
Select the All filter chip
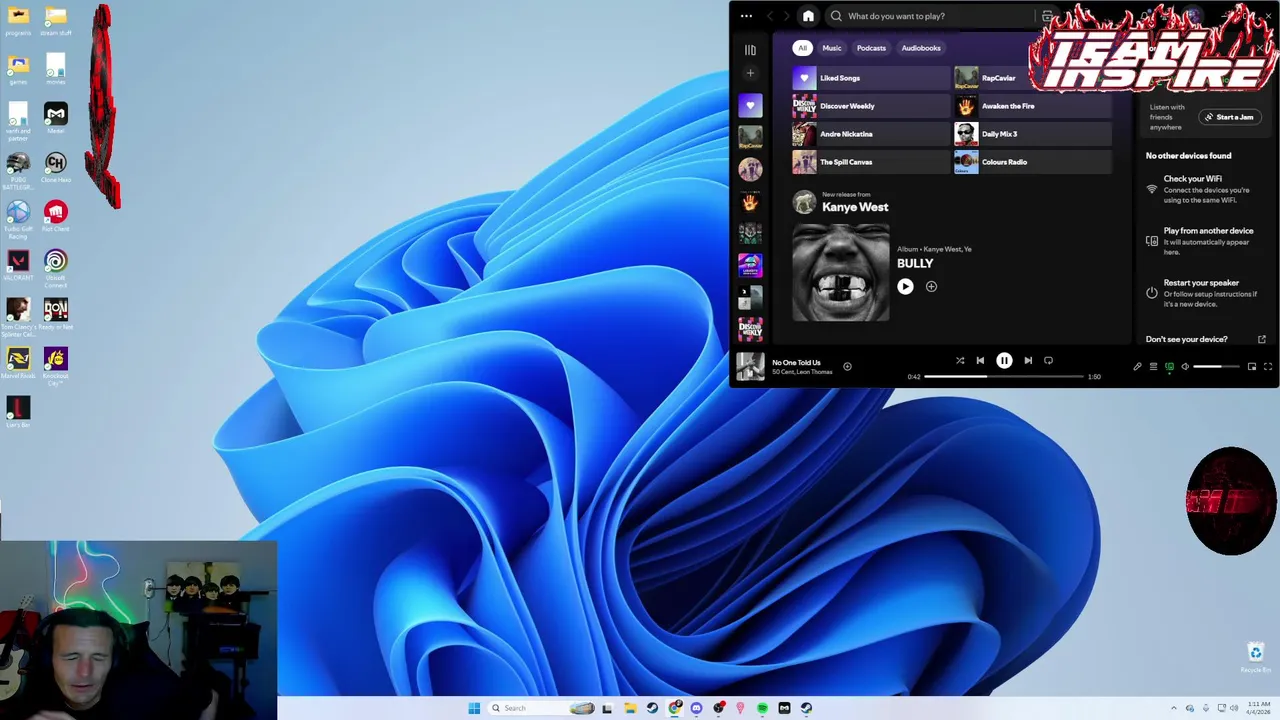click(802, 48)
